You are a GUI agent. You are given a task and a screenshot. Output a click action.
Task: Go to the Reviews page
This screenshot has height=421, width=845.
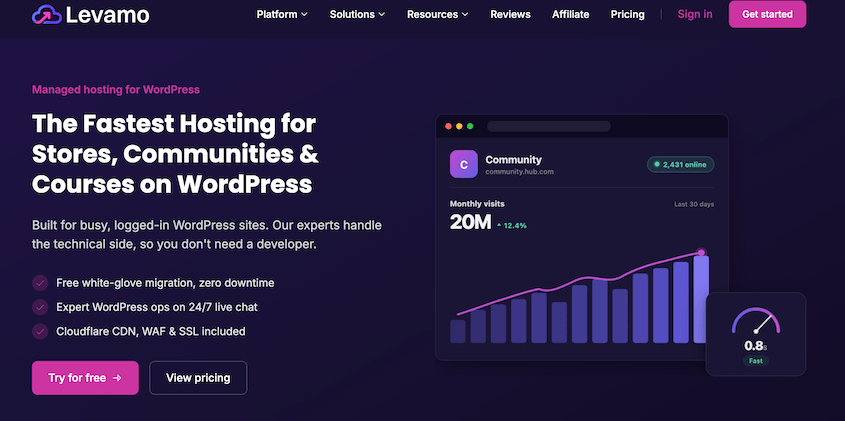510,15
